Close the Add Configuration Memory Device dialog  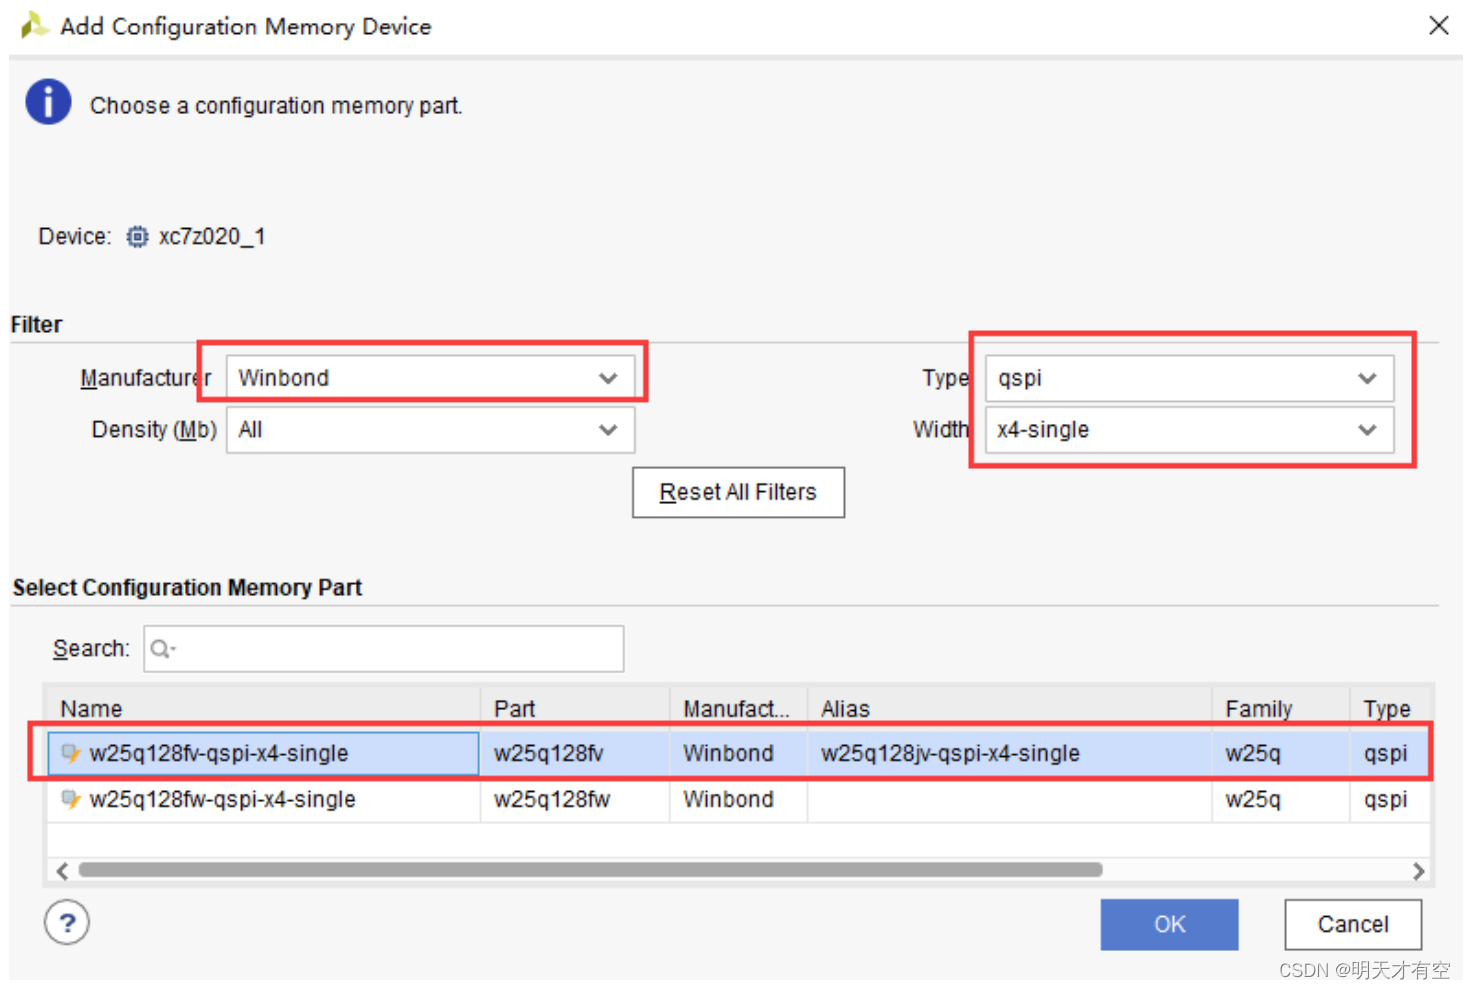pyautogui.click(x=1438, y=25)
